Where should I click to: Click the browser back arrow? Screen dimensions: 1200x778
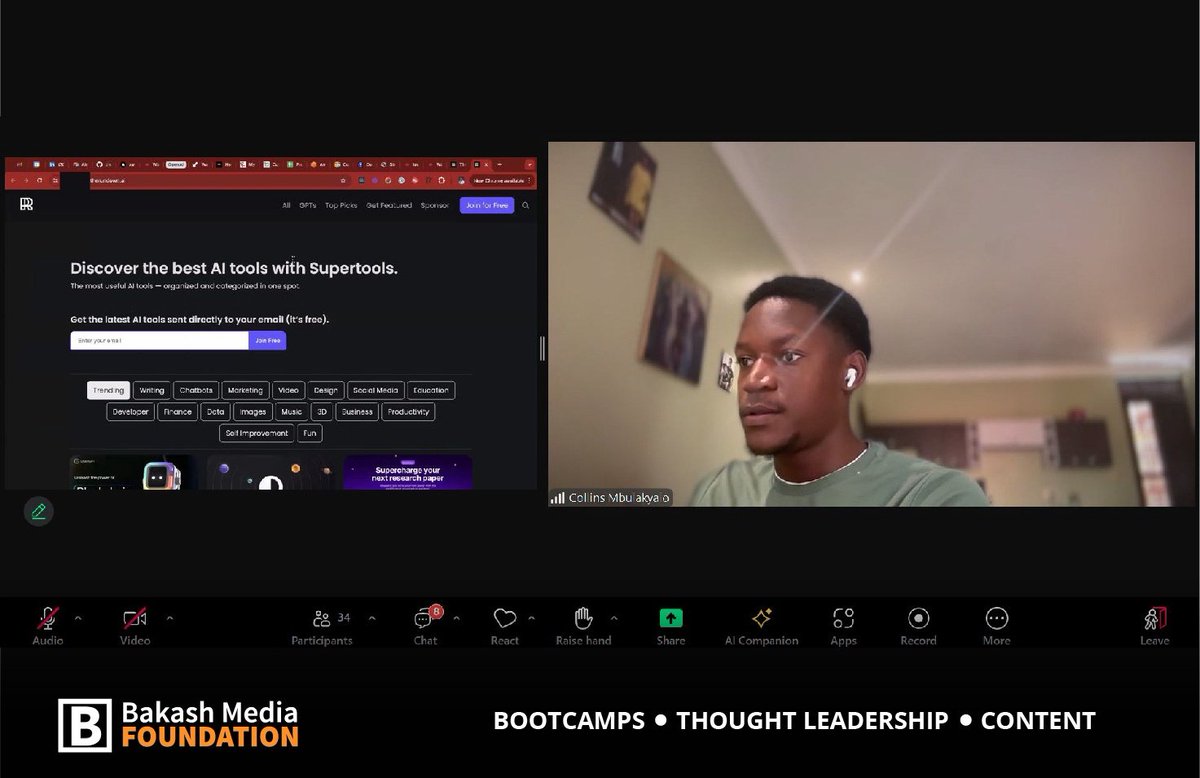pyautogui.click(x=12, y=181)
